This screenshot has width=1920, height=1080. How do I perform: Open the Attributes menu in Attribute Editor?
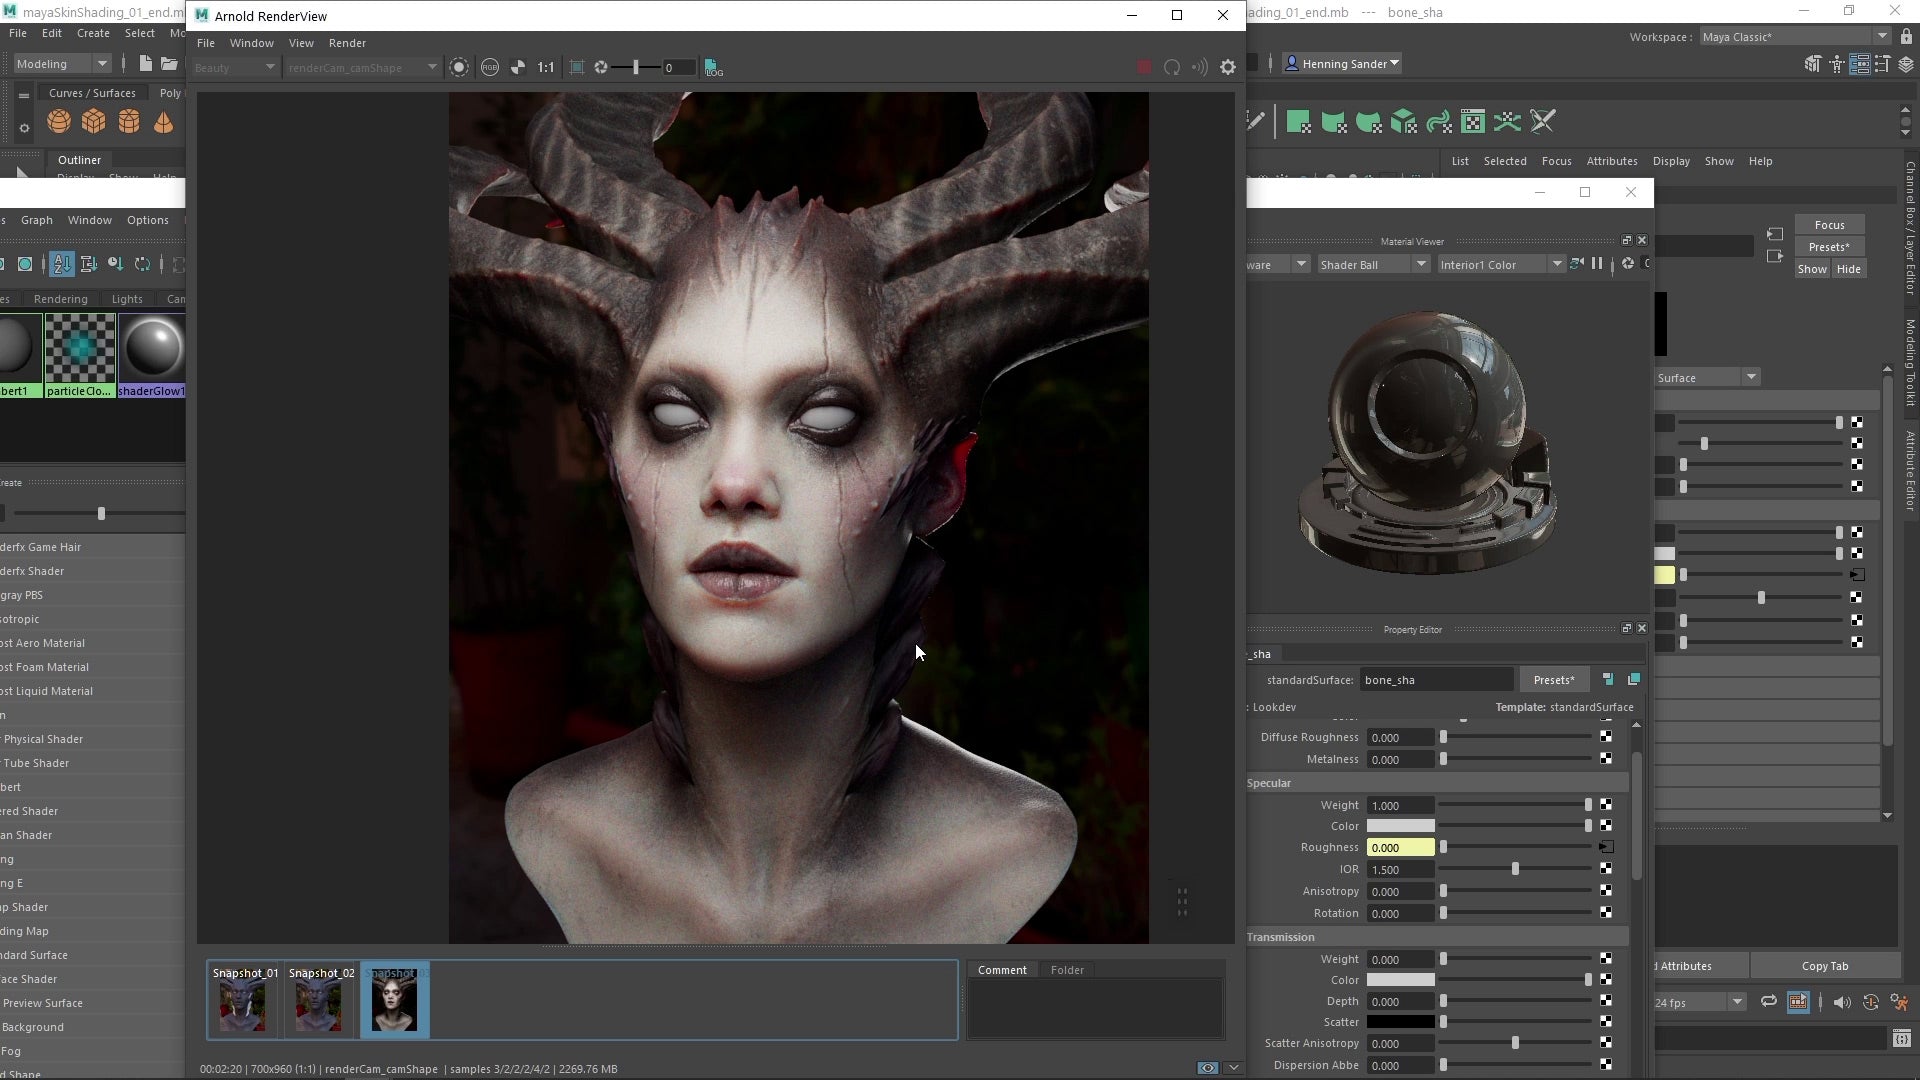[1612, 161]
